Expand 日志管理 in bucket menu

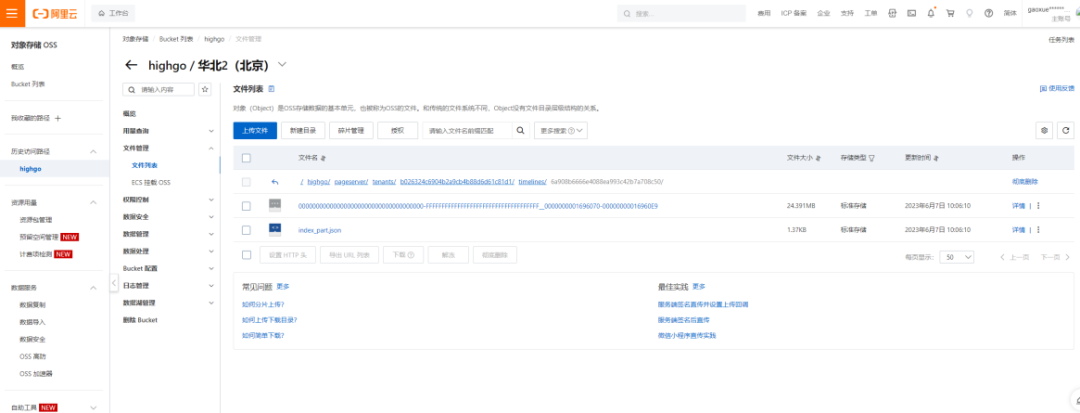coord(211,286)
